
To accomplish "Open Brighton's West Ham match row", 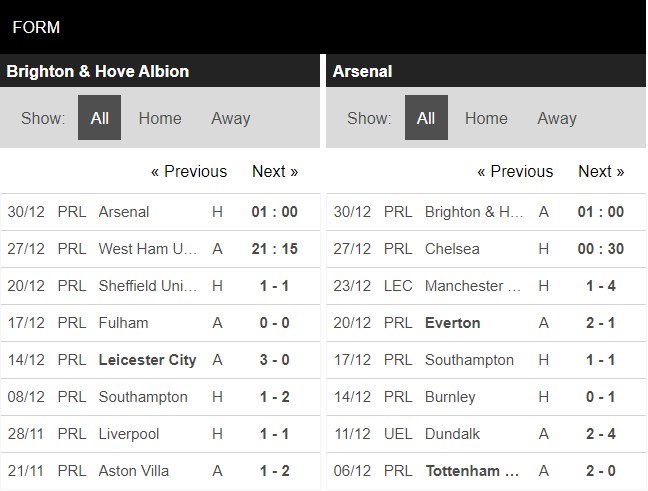I will (142, 249).
